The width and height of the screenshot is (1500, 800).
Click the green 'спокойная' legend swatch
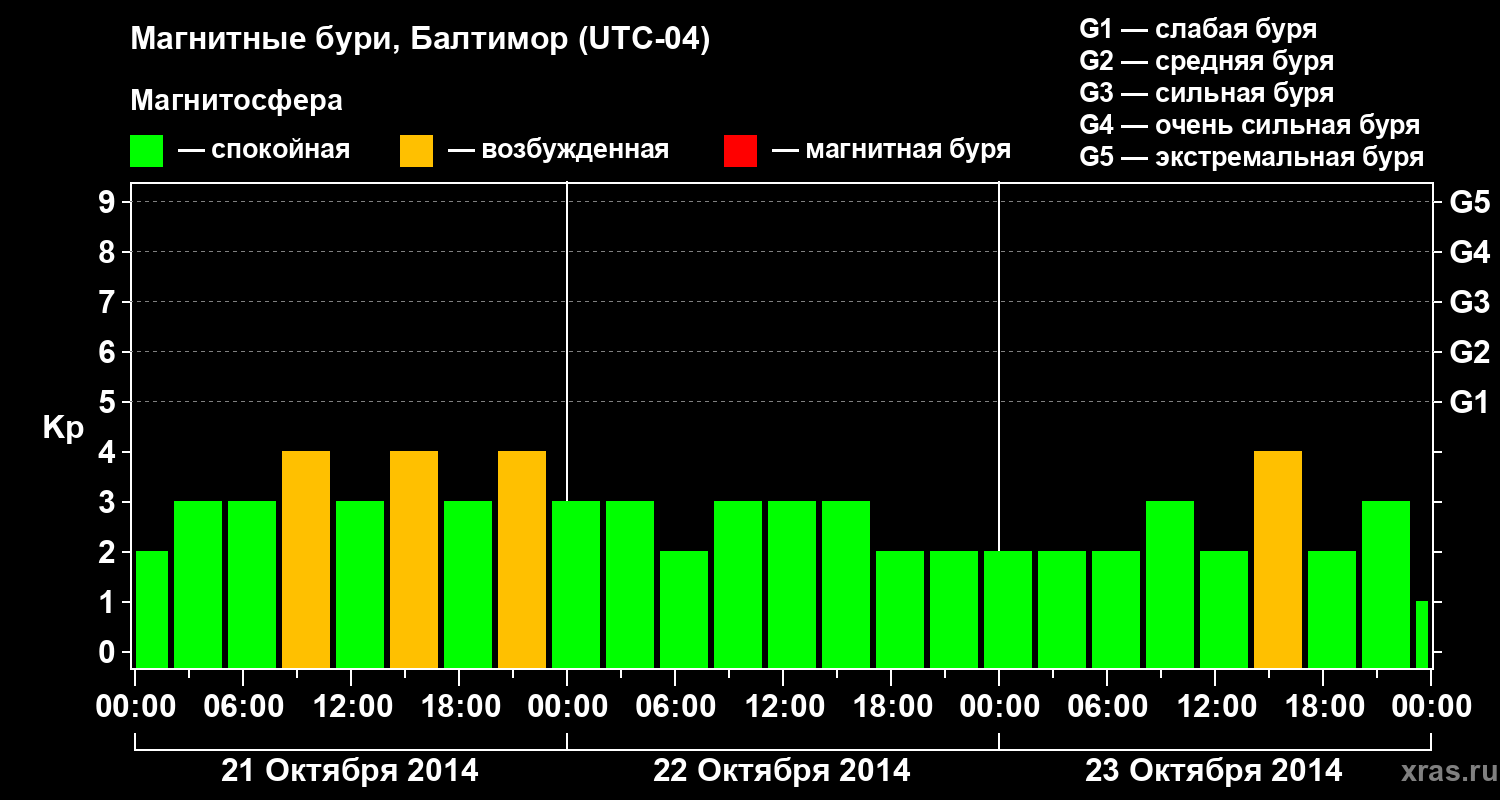[x=146, y=151]
